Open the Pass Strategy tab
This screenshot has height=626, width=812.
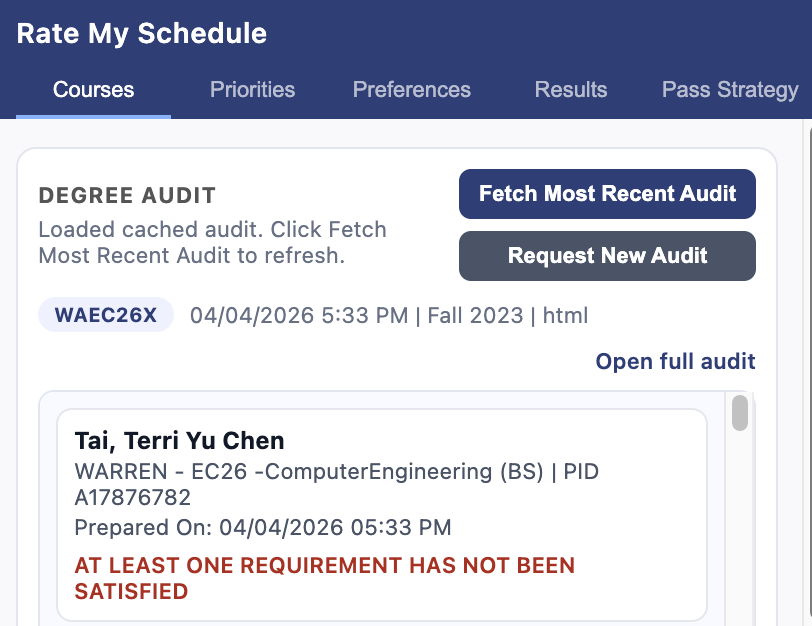coord(730,89)
